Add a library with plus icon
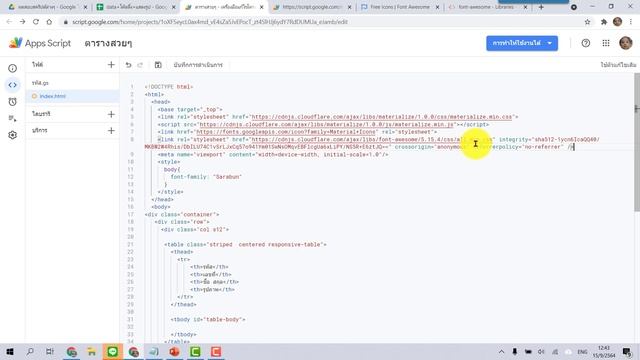Image resolution: width=640 pixels, height=360 pixels. tap(111, 114)
